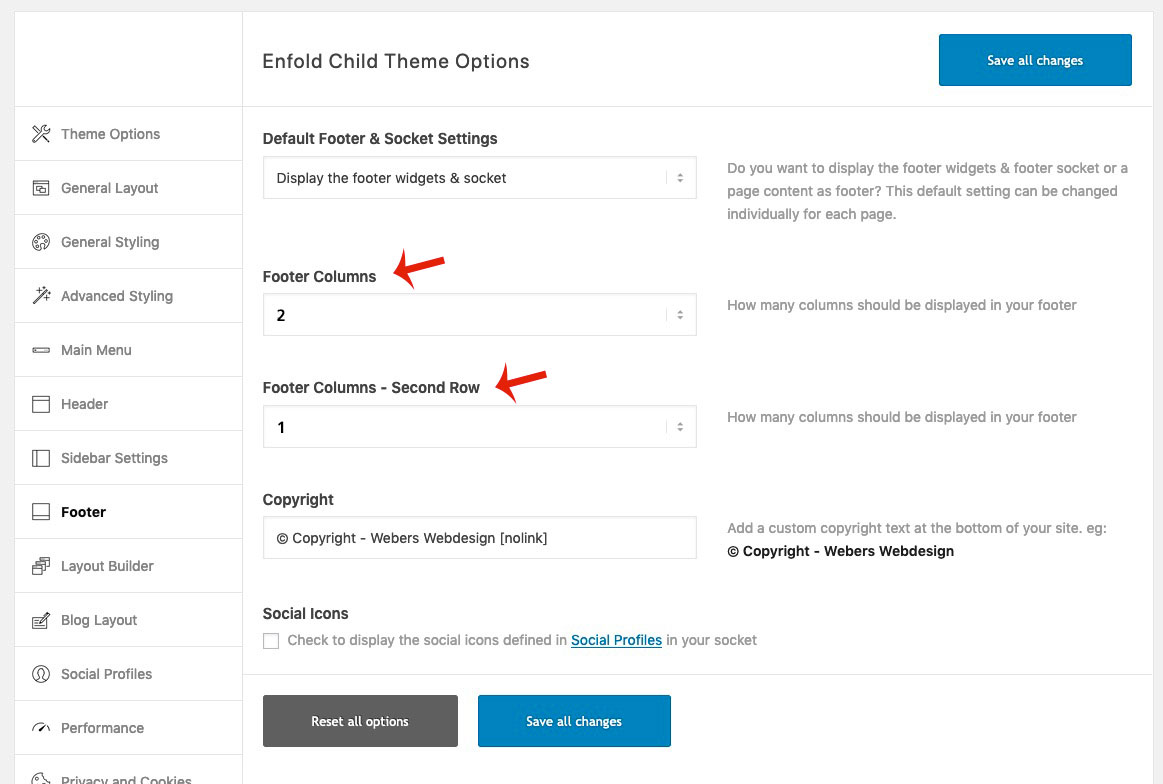Viewport: 1163px width, 784px height.
Task: Click the Advanced Styling magic wand icon
Action: coord(41,295)
